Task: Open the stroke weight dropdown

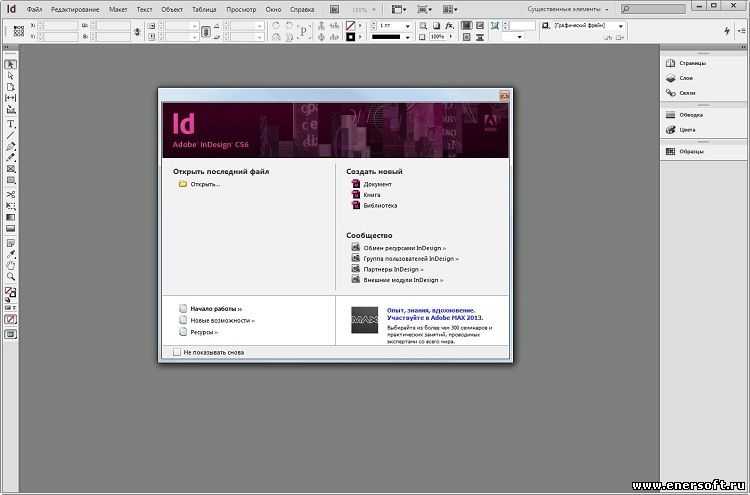Action: 408,26
